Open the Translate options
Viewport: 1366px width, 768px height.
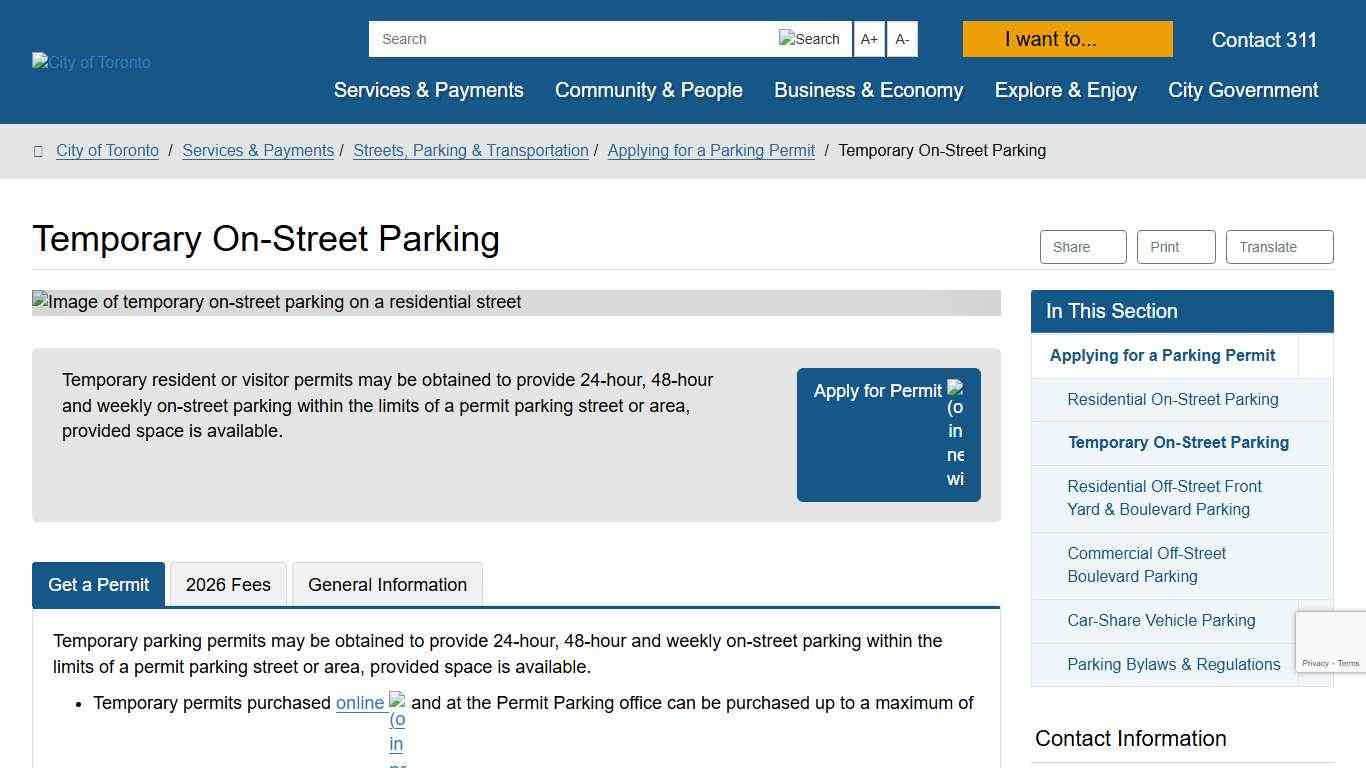pos(1278,246)
